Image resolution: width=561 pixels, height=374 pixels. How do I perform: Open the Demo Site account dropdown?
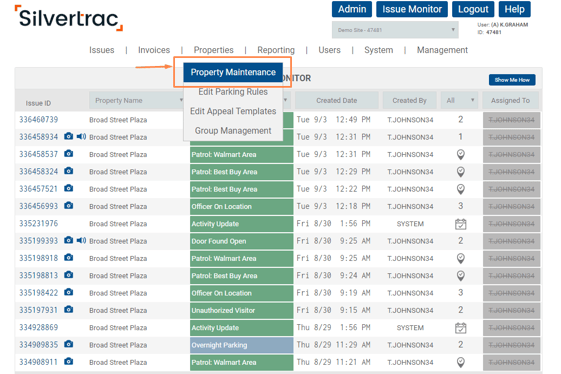pos(395,30)
